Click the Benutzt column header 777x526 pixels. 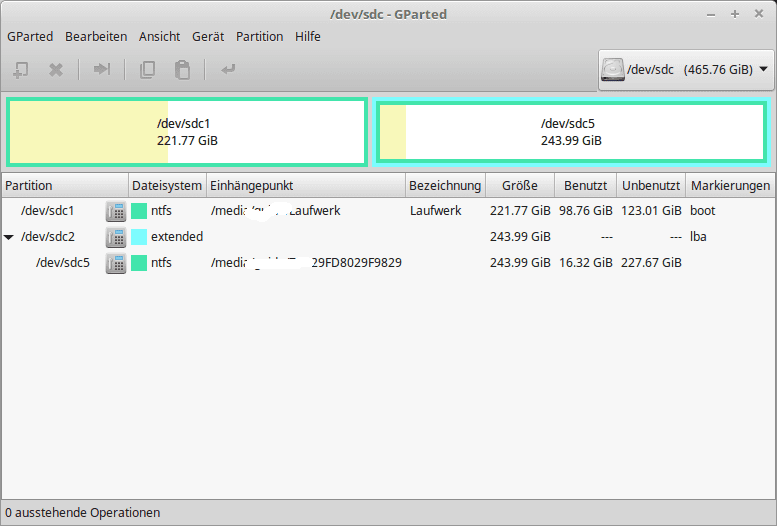point(585,185)
